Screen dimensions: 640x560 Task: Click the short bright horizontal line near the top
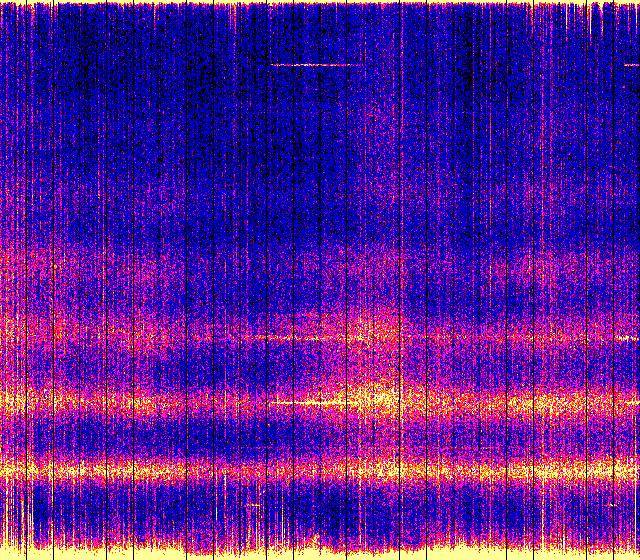tap(312, 65)
